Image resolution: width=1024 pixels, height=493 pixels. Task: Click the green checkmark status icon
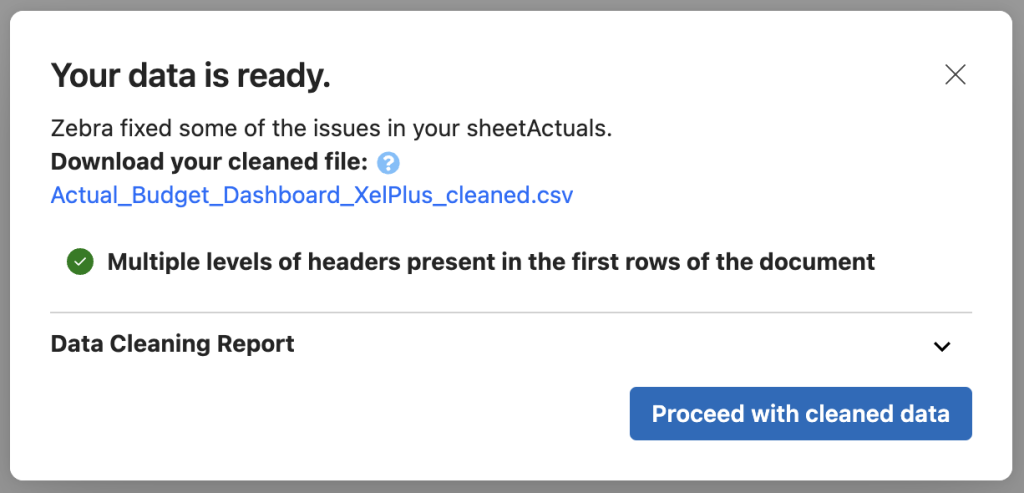coord(80,262)
